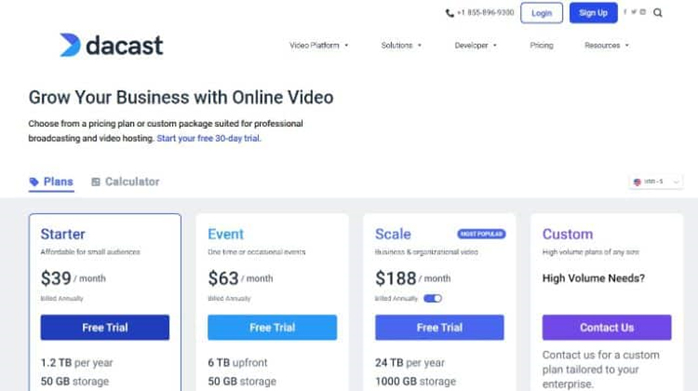Expand the Resources menu

point(606,45)
